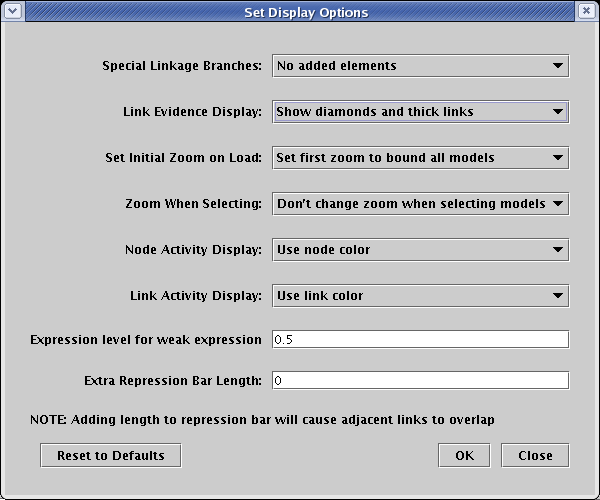Click the weak expression level input field

pyautogui.click(x=420, y=340)
